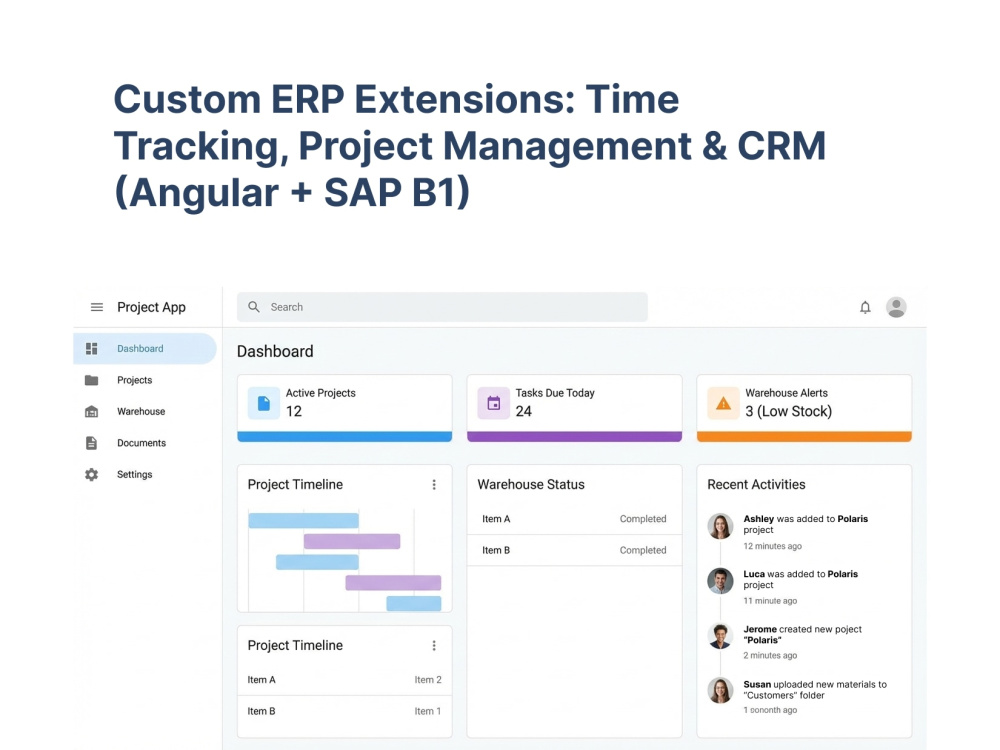Select the upper purple Gantt bar

pos(352,541)
